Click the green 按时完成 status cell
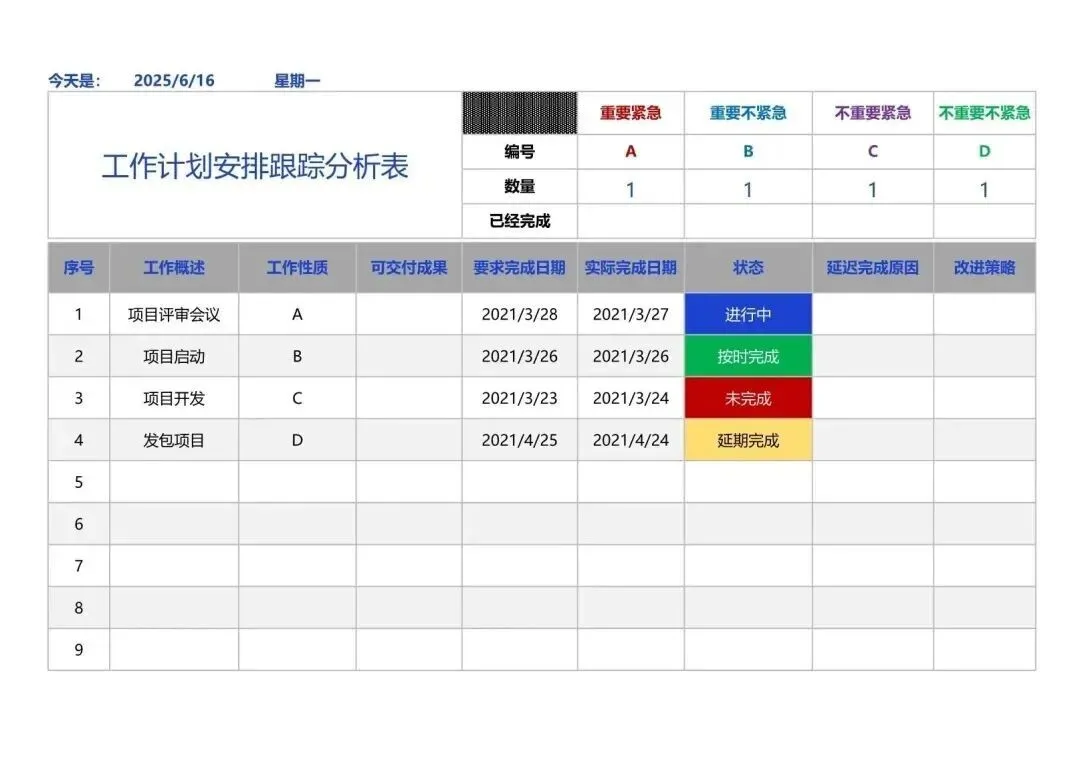Viewport: 1080px width, 766px height. (748, 356)
